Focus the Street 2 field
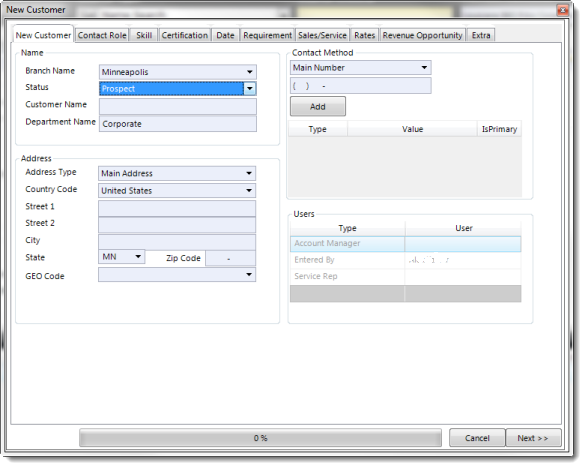The height and width of the screenshot is (468, 585). (177, 225)
